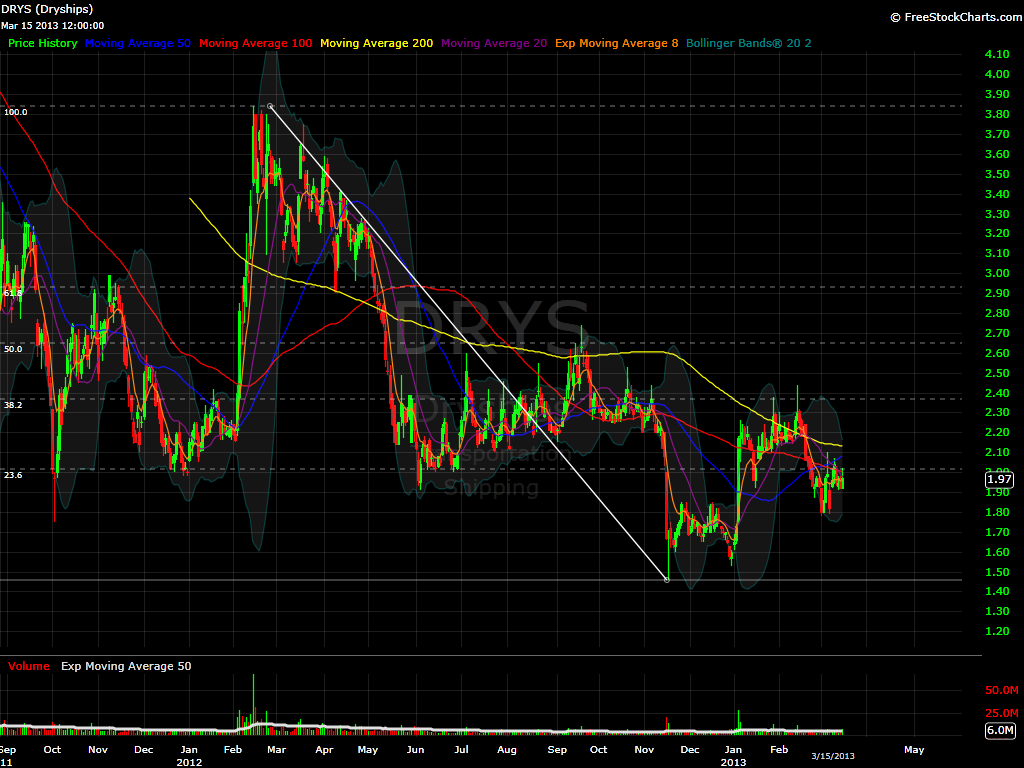
Task: Select the red Volume pane label
Action: pyautogui.click(x=29, y=666)
